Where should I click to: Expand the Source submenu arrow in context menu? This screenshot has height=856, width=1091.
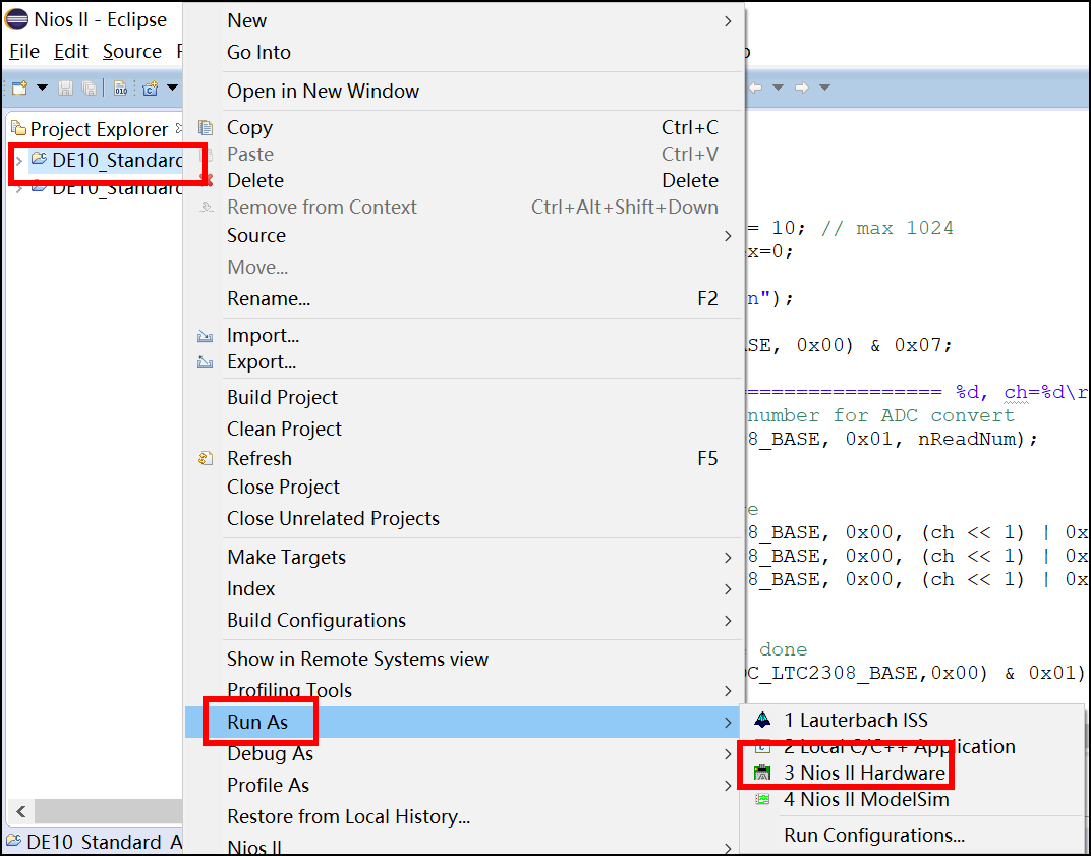coord(728,236)
